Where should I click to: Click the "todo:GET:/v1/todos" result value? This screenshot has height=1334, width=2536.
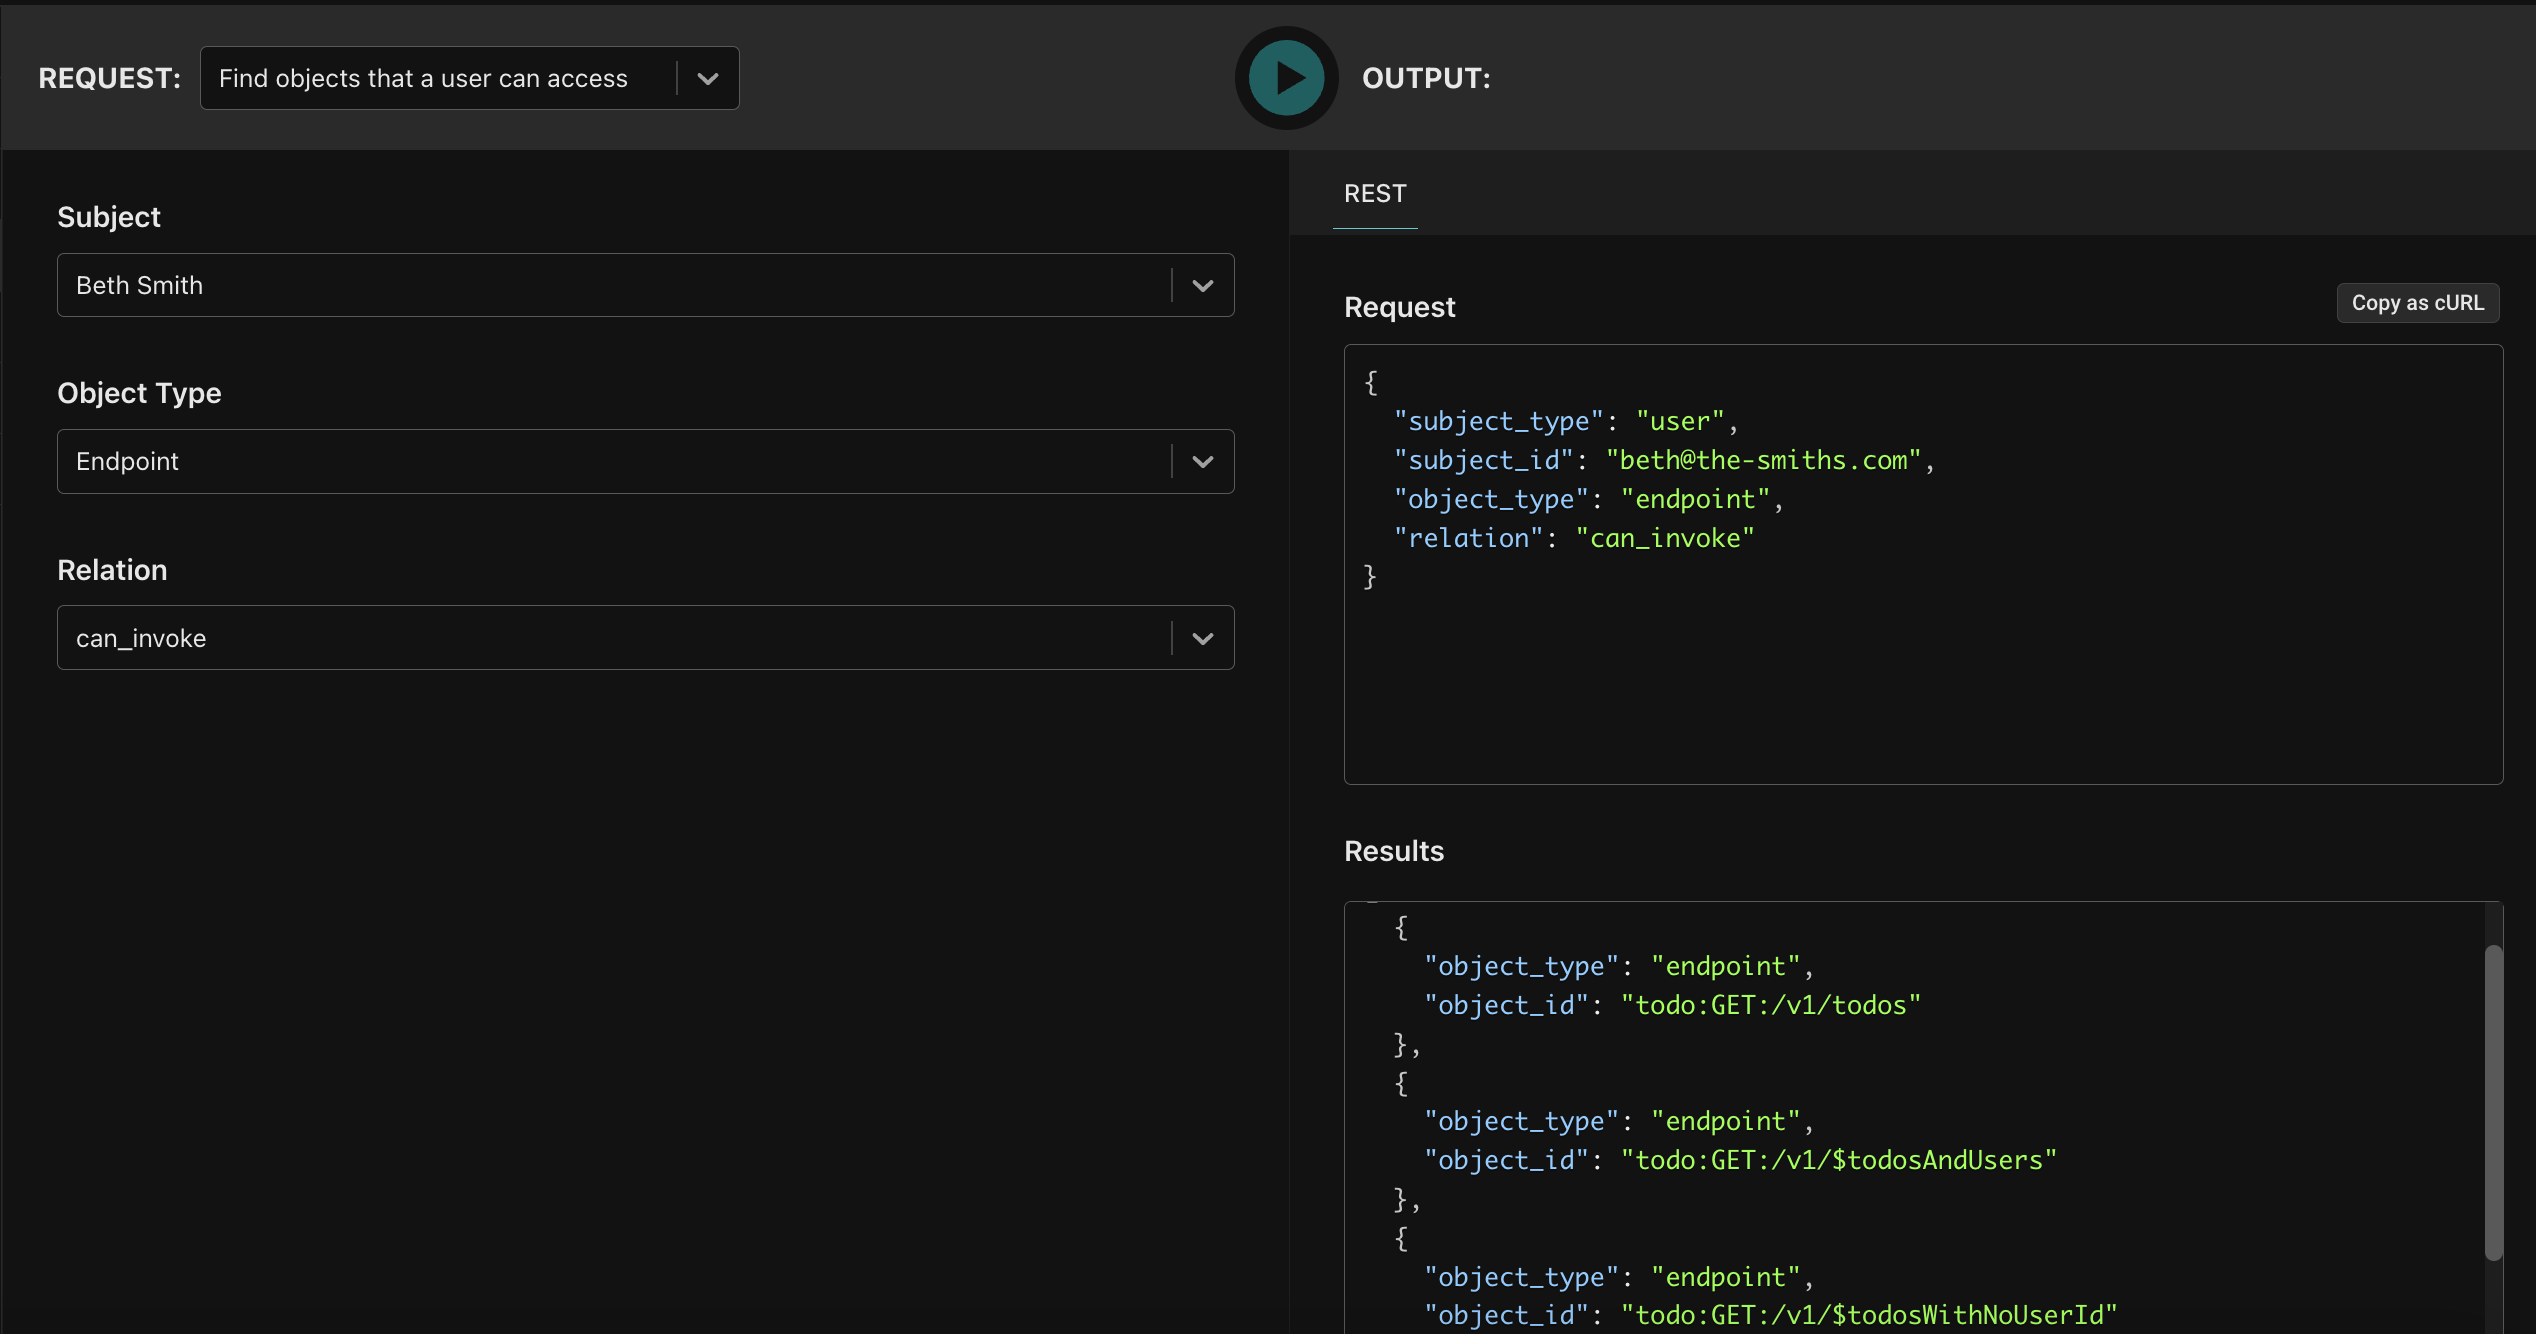pyautogui.click(x=1771, y=1006)
